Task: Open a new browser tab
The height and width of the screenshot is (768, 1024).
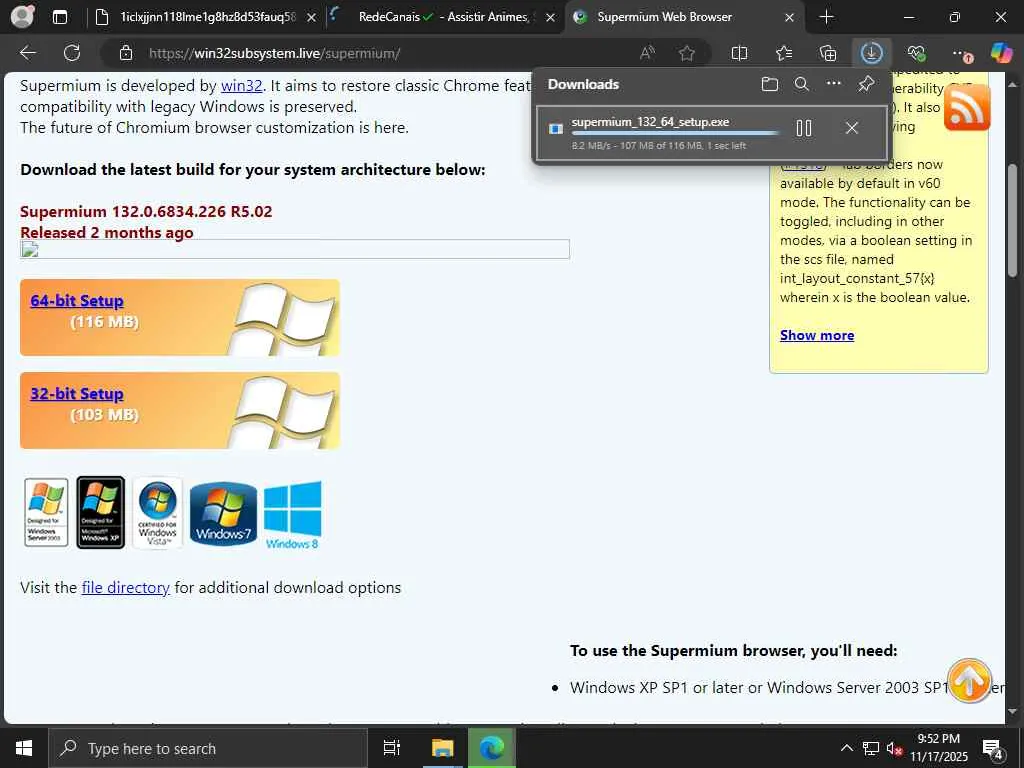Action: (x=826, y=17)
